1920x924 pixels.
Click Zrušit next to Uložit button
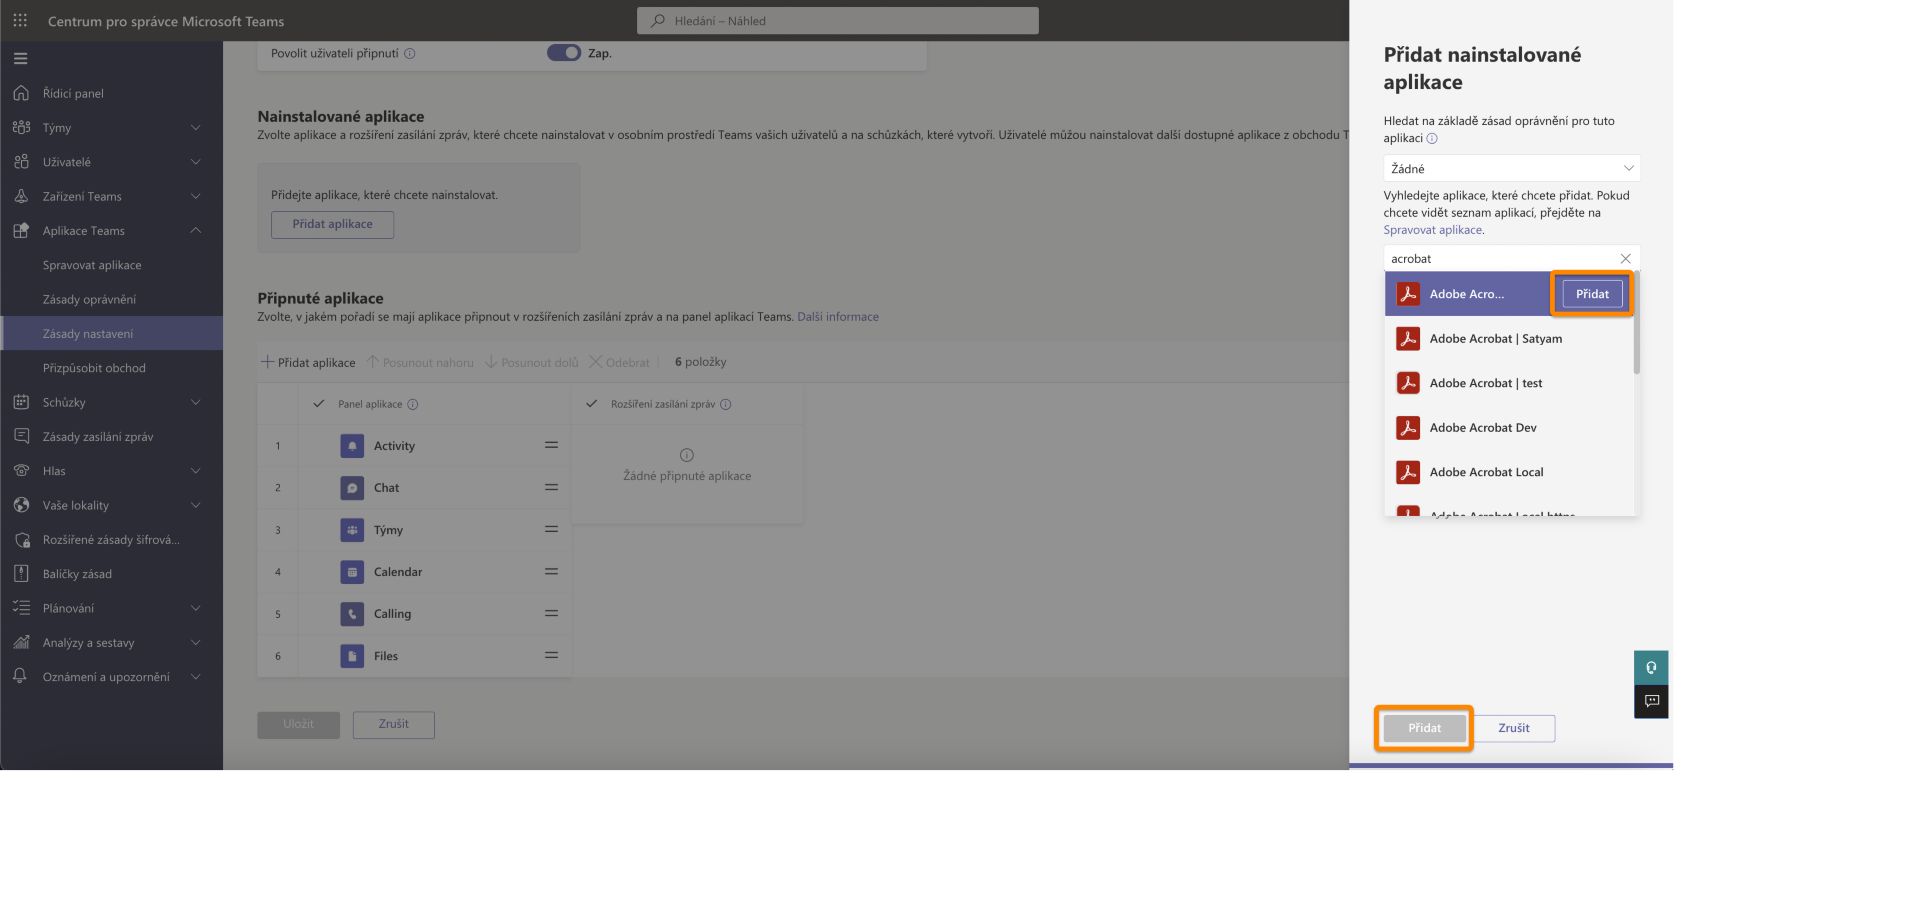pos(394,724)
